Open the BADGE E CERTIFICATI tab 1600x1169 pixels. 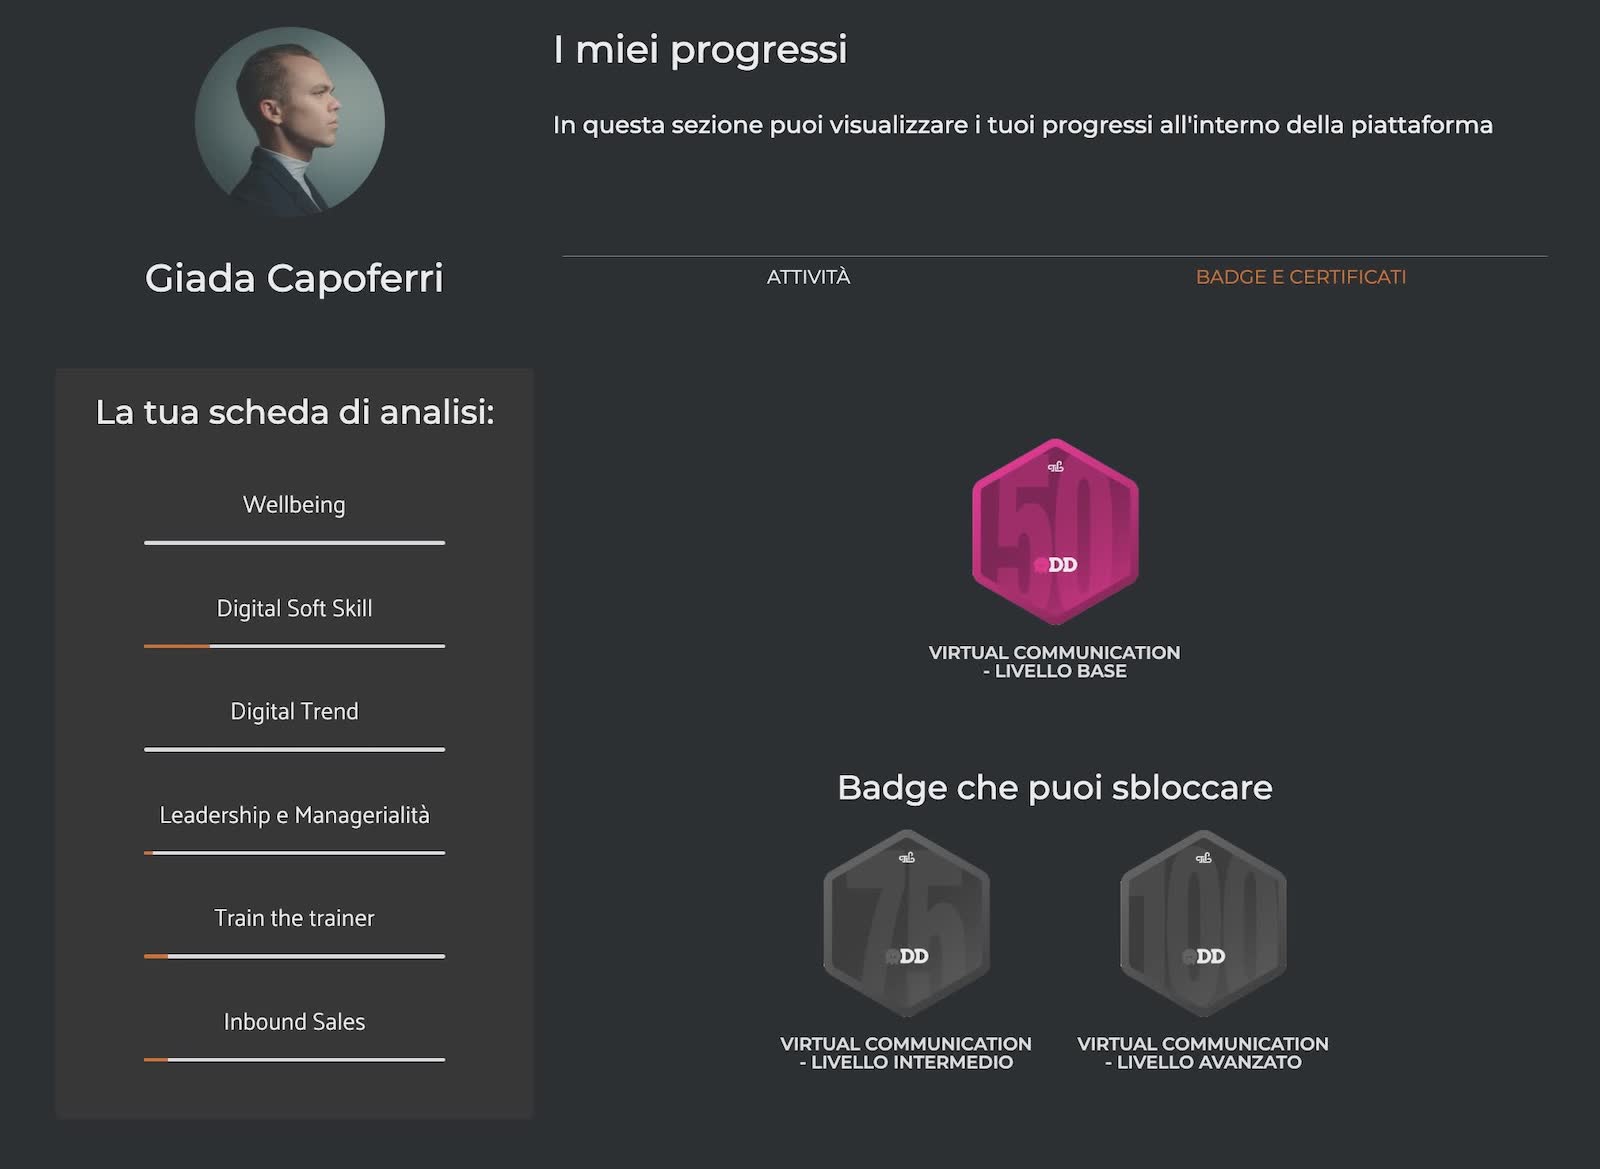[x=1302, y=277]
